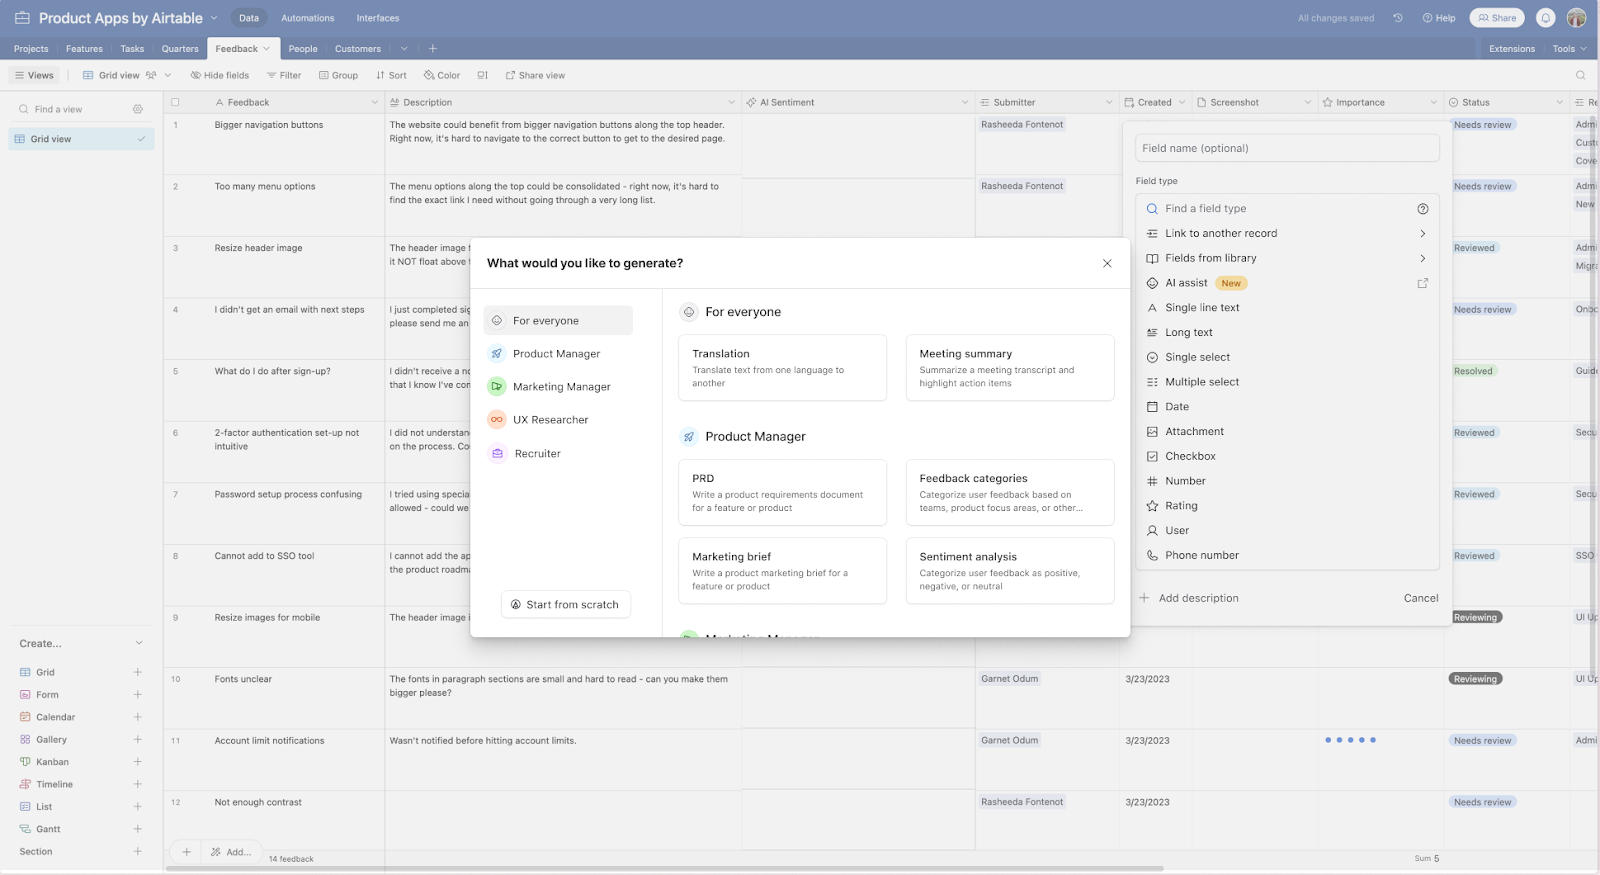Screen dimensions: 1600x875
Task: Click the Importance rating dots in row 11
Action: click(x=1350, y=740)
